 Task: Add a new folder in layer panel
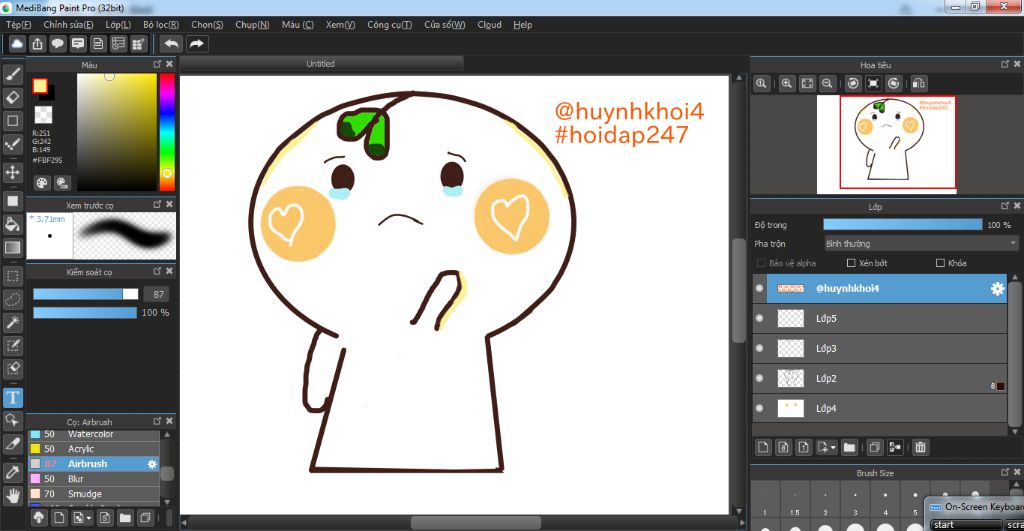[x=849, y=447]
